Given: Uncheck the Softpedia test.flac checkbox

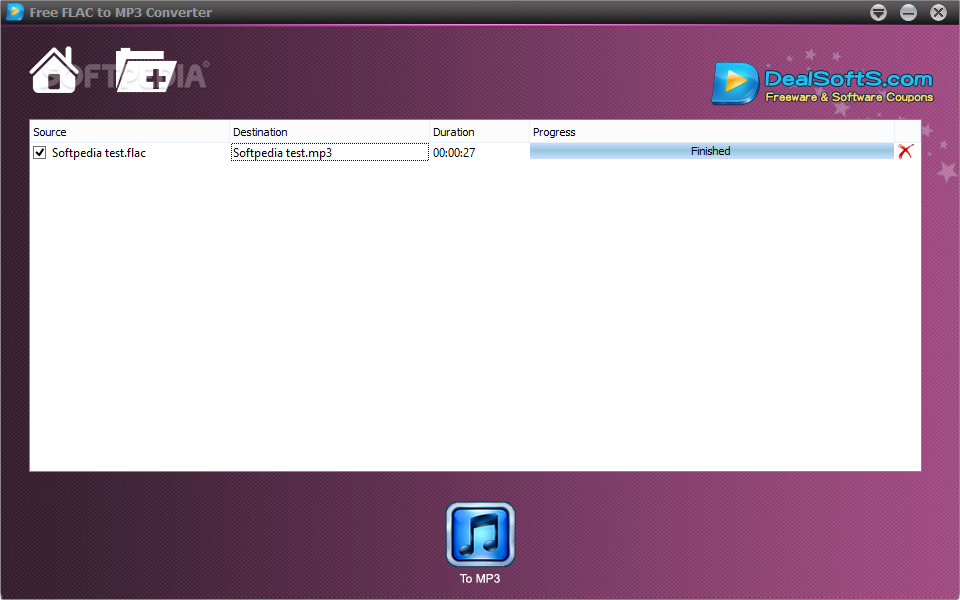Looking at the screenshot, I should point(40,152).
